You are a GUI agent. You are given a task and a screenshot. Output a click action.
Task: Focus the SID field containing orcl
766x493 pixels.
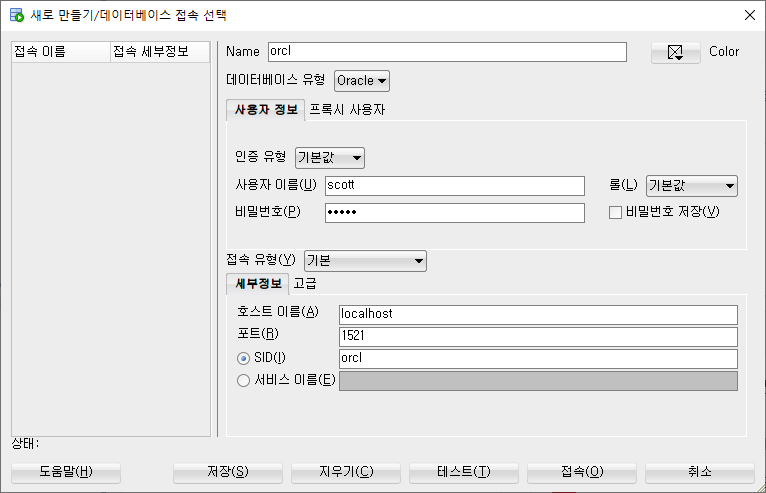click(538, 359)
